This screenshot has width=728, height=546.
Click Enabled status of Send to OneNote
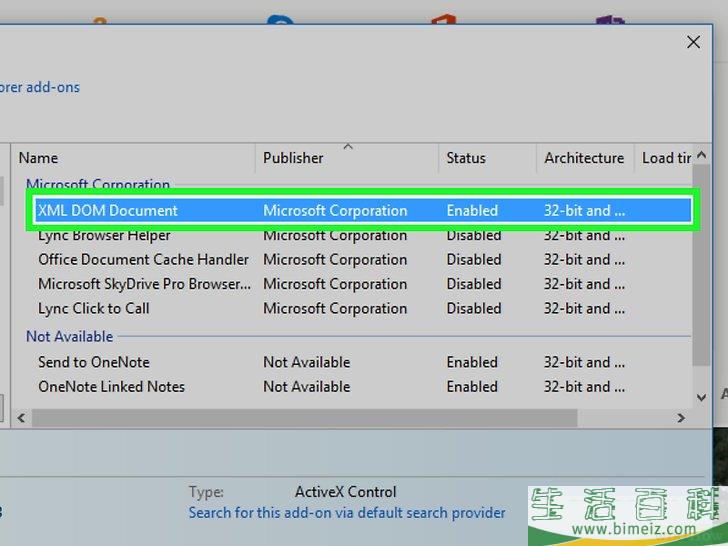click(472, 362)
